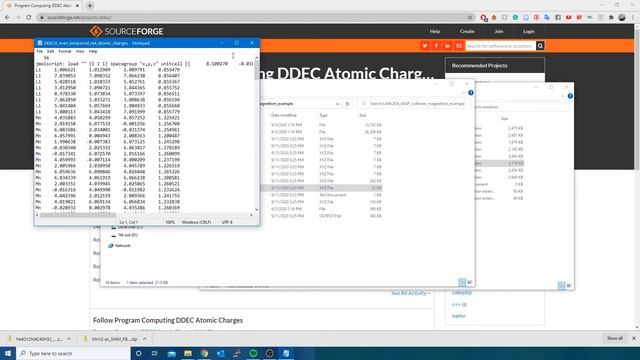This screenshot has width=640, height=360.
Task: Open Spotify on the taskbar
Action: [x=253, y=353]
